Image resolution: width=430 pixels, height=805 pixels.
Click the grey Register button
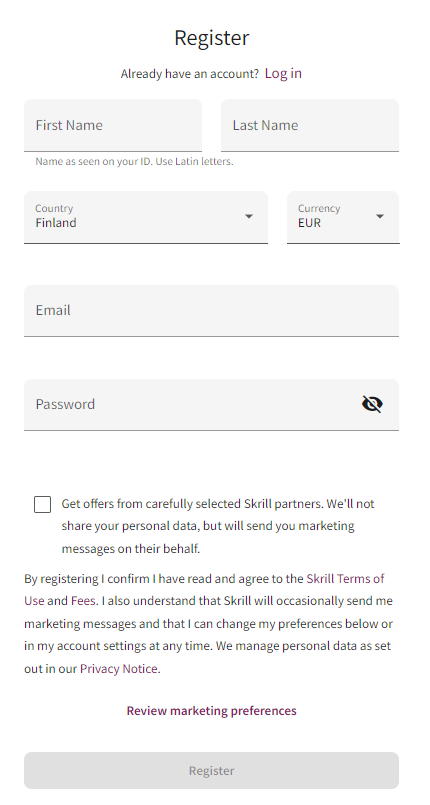[211, 771]
